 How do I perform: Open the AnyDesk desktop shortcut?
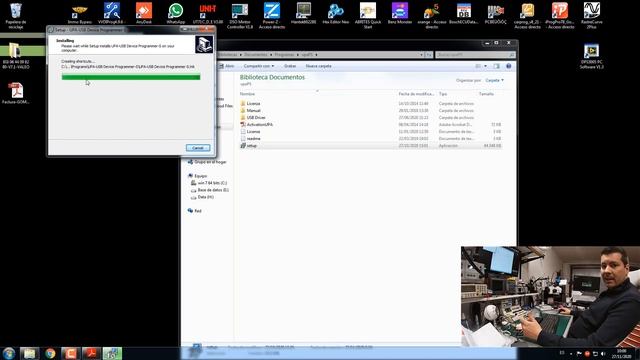pyautogui.click(x=144, y=13)
